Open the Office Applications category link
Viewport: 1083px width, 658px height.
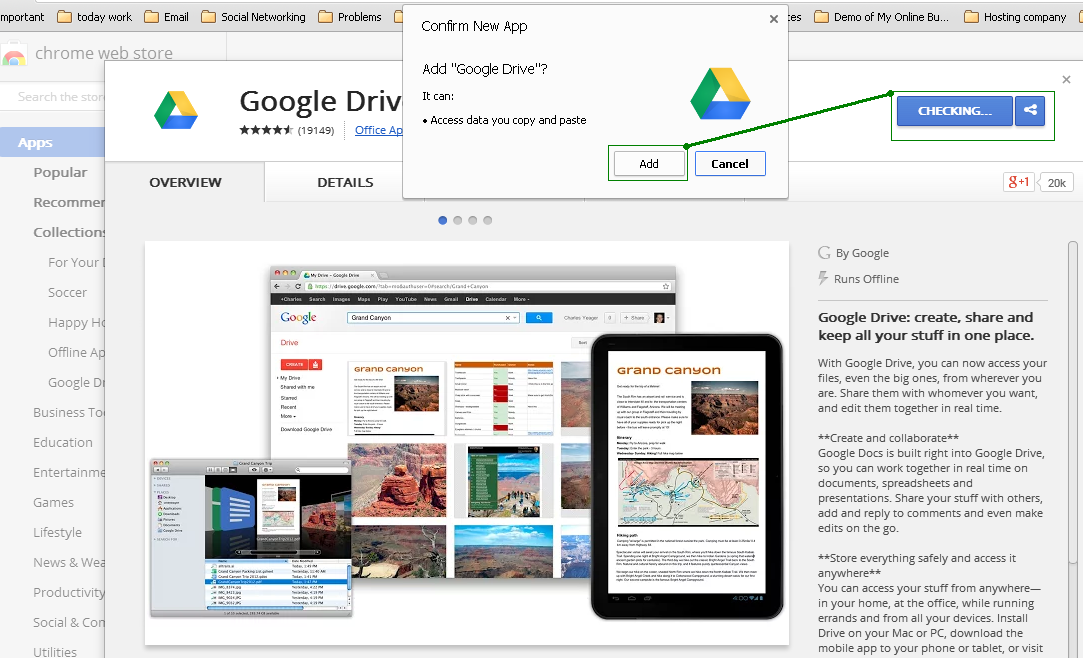coord(378,130)
